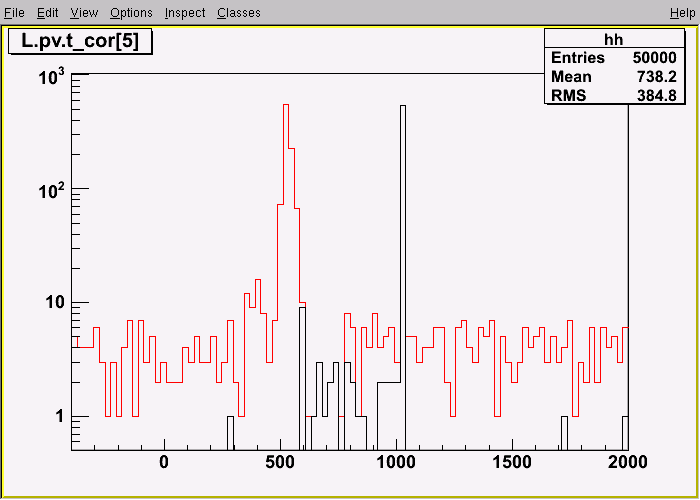
Task: Click the y-axis label 10
Action: [54, 304]
